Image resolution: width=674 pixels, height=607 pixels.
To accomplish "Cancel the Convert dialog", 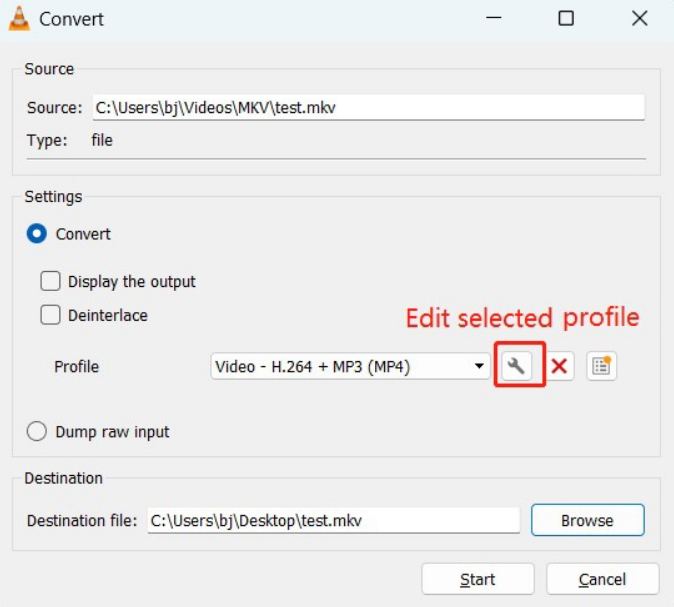I will (x=603, y=579).
